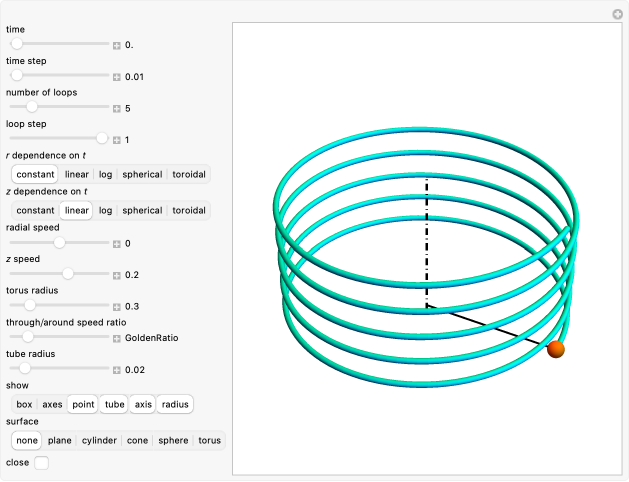The width and height of the screenshot is (629, 482).
Task: Click the orange point on the spiral
Action: [x=556, y=349]
